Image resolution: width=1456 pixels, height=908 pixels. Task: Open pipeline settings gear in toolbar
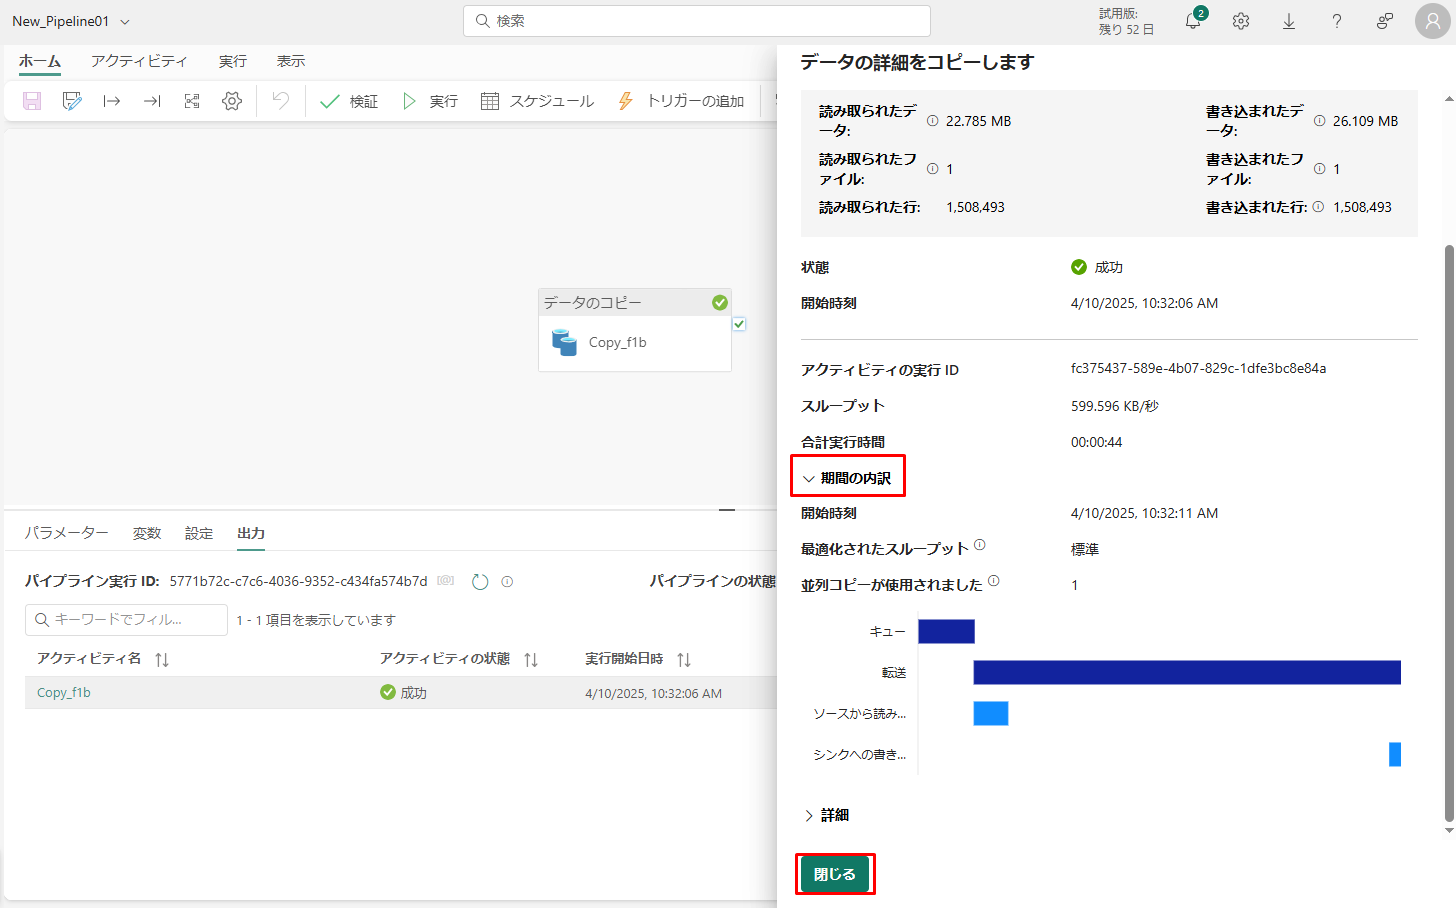232,101
